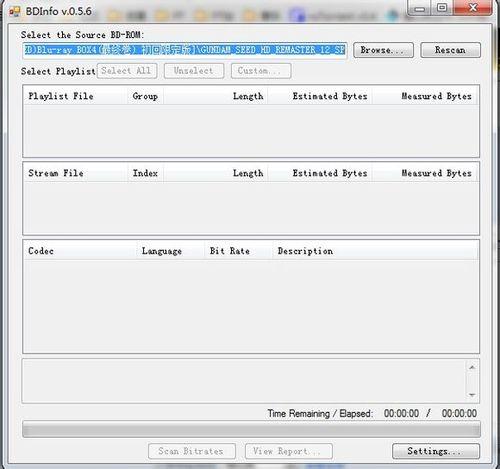The width and height of the screenshot is (500, 469).
Task: Click the scroll down arrow in log box
Action: coord(472,395)
